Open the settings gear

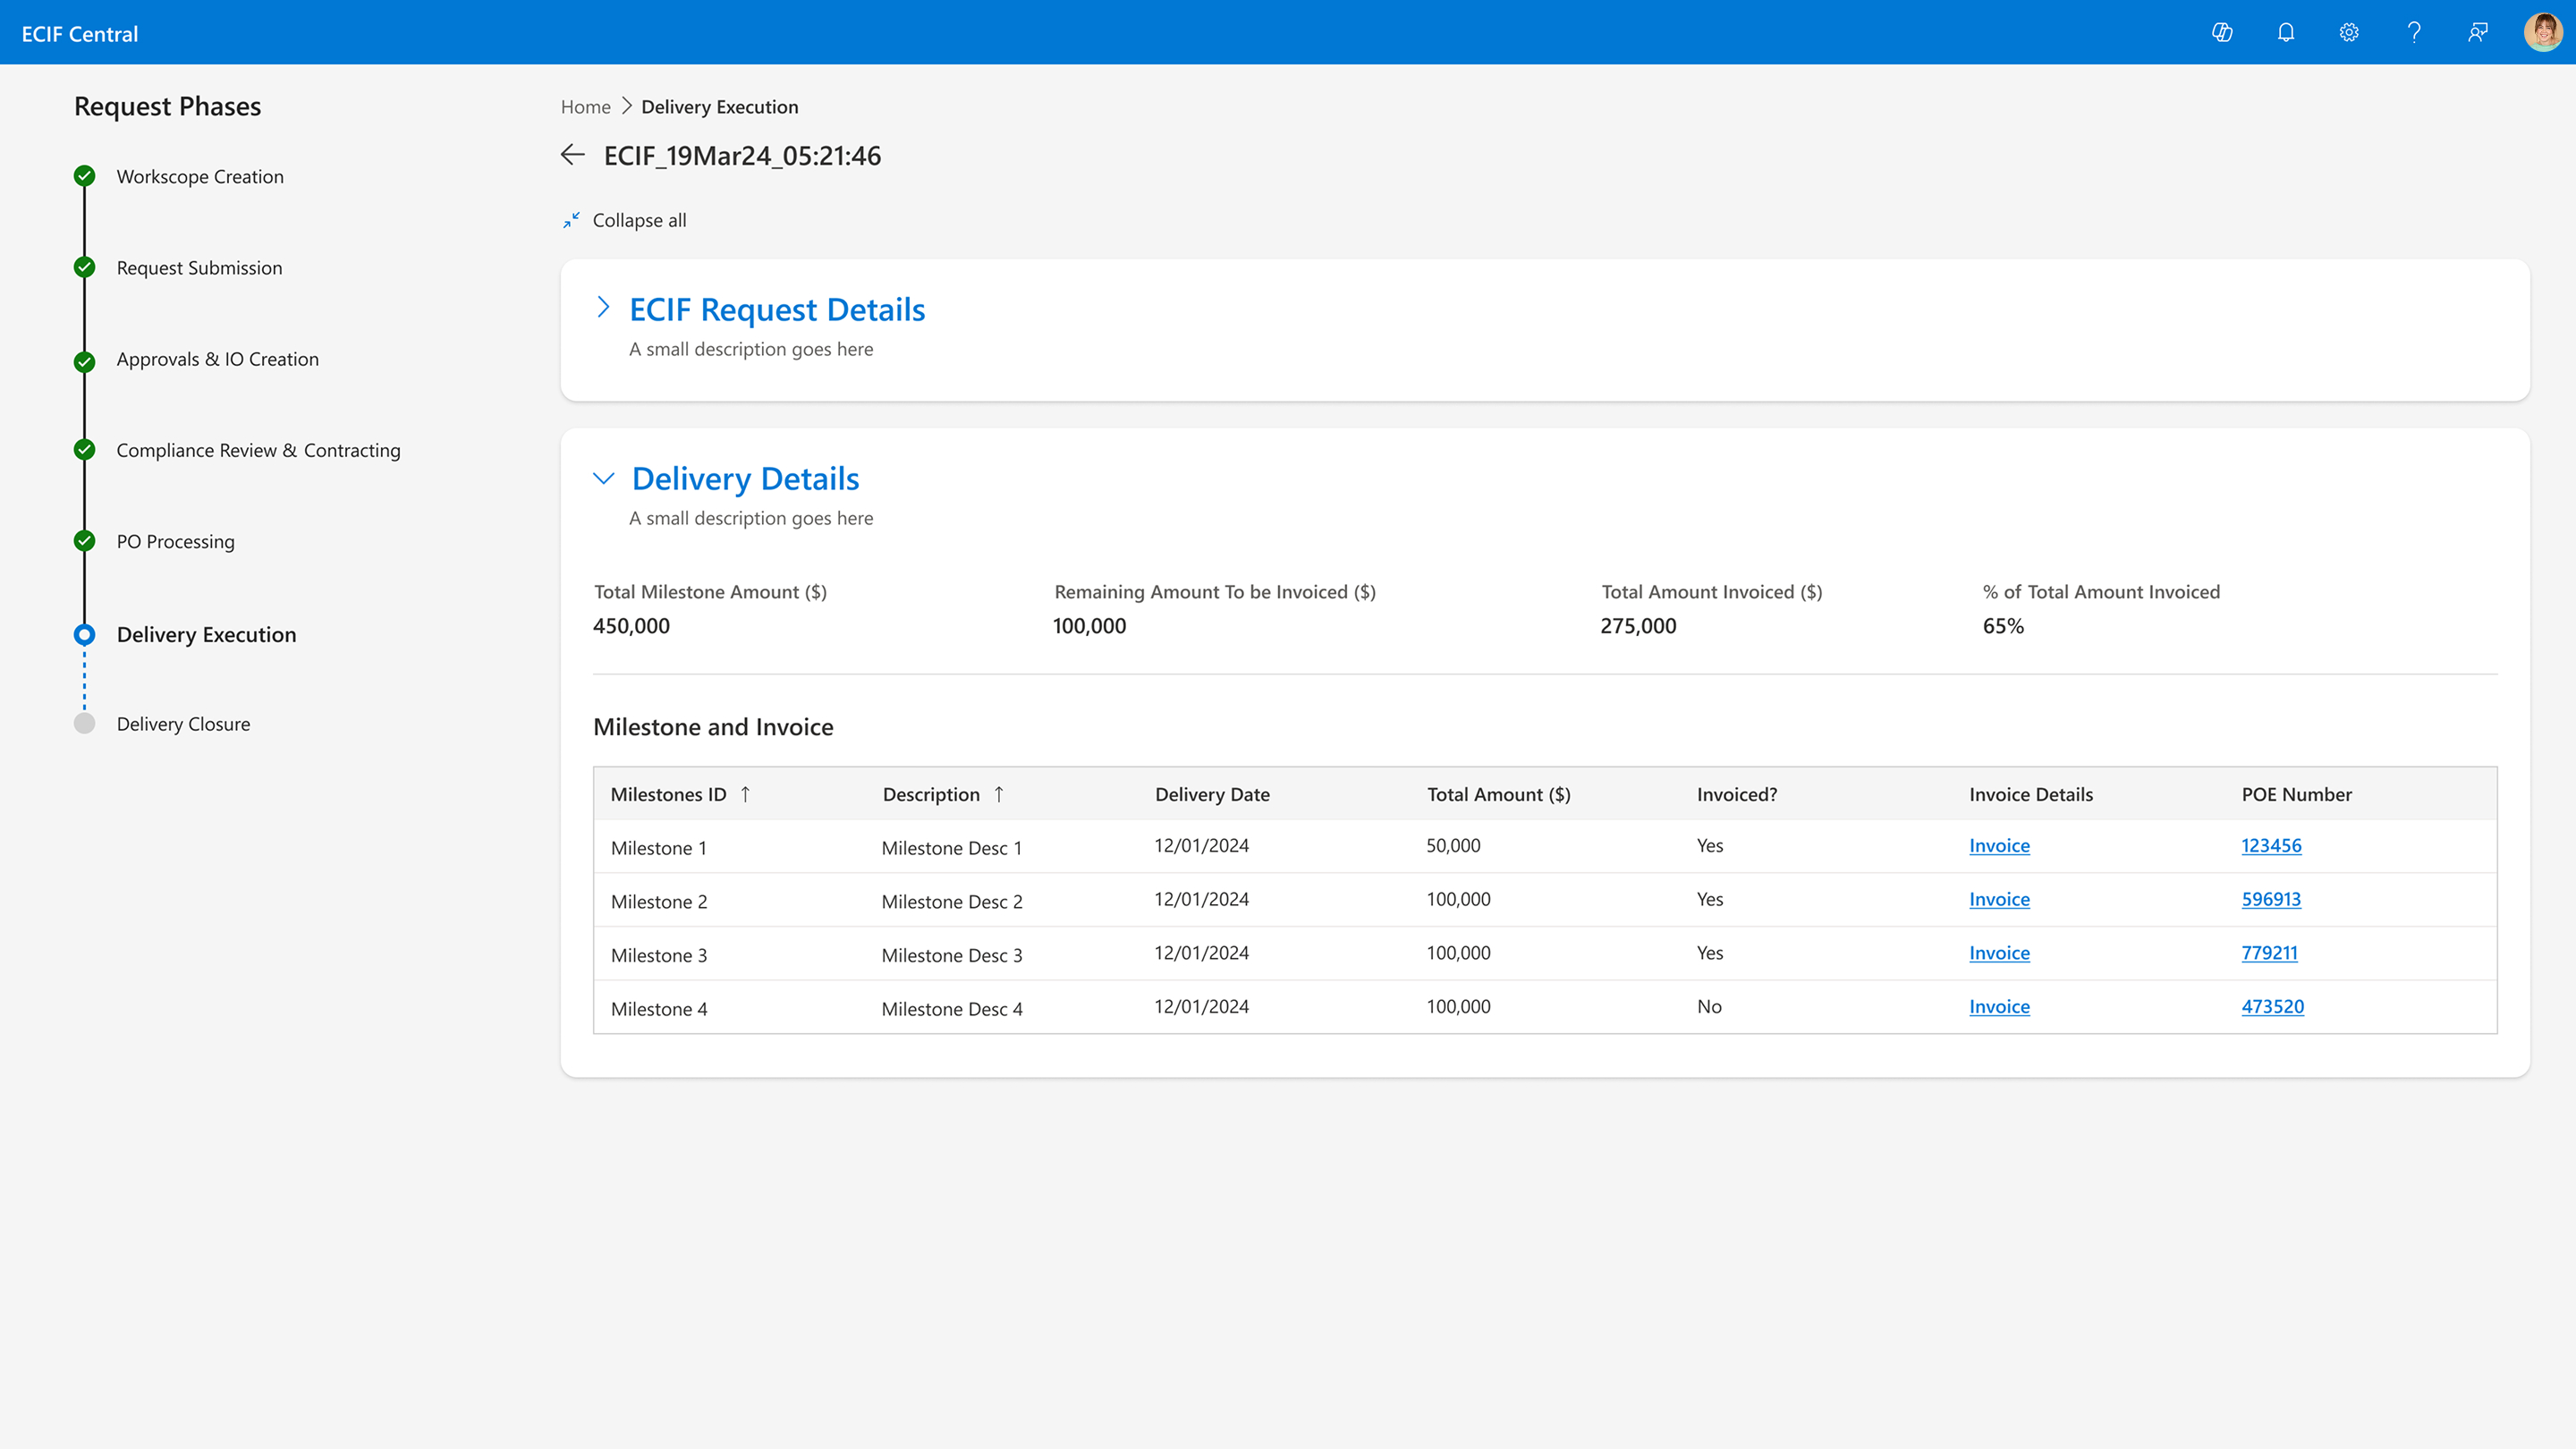pyautogui.click(x=2349, y=33)
